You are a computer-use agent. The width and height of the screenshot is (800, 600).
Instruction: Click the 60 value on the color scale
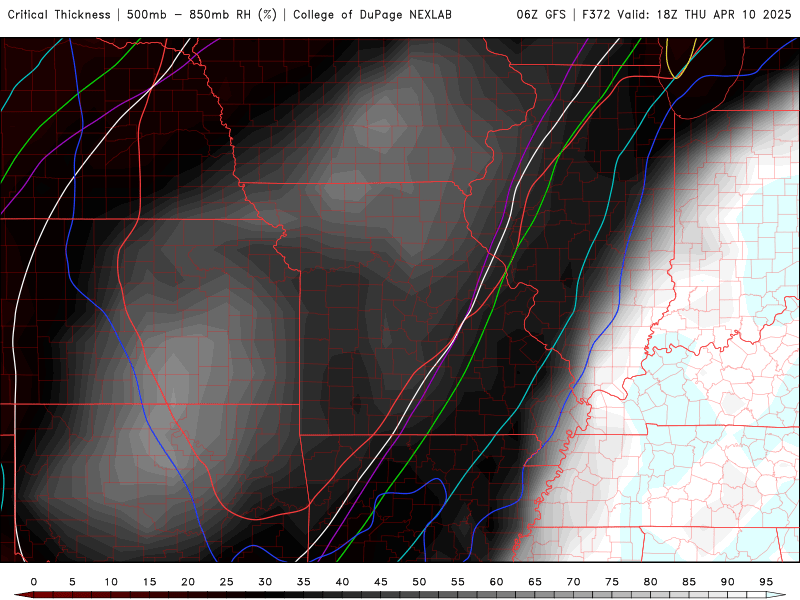(496, 582)
